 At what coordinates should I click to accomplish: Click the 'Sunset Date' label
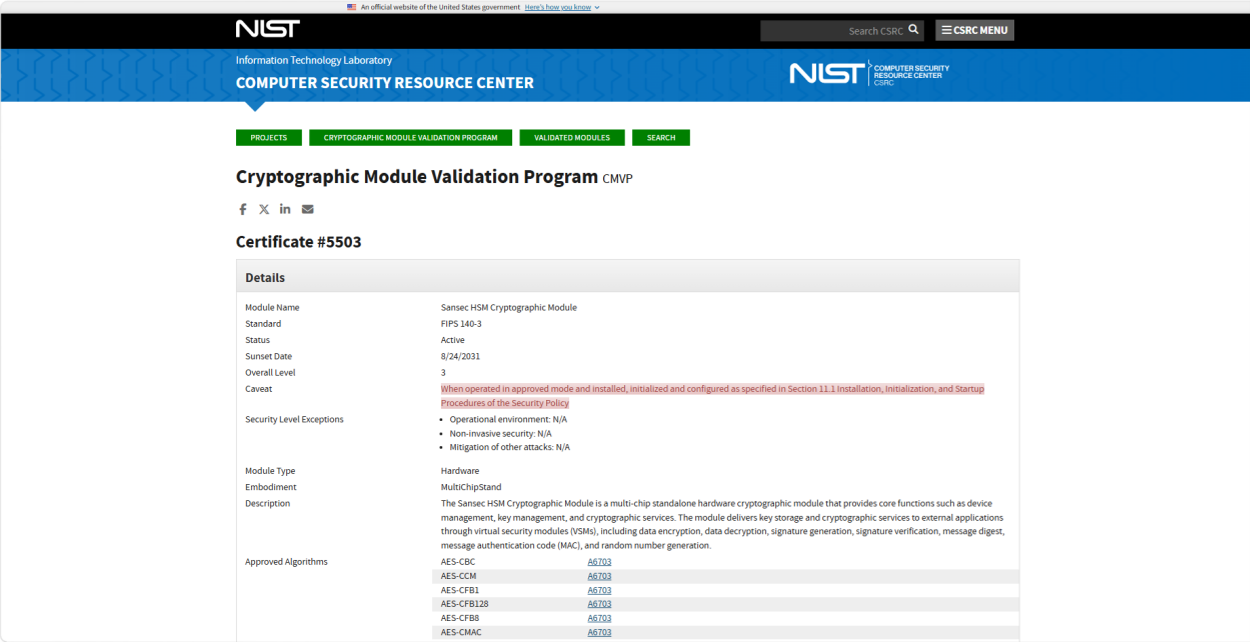pos(268,356)
